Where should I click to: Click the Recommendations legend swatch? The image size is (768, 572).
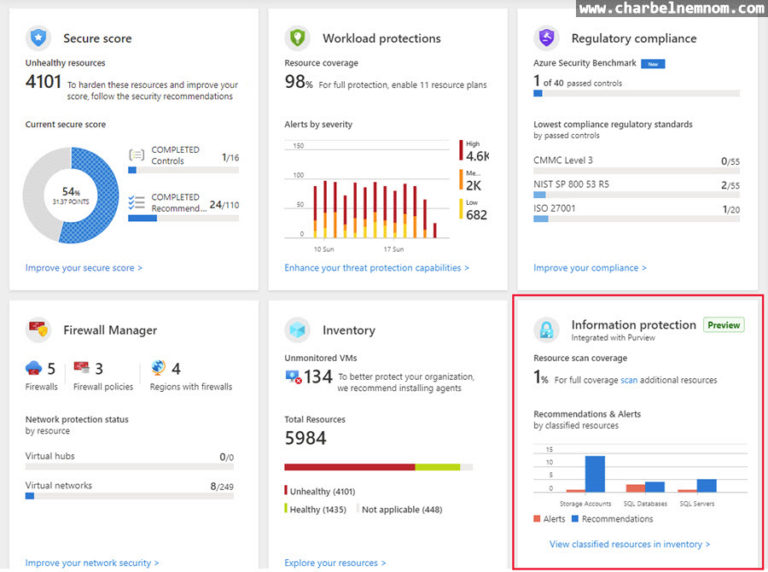tap(575, 519)
